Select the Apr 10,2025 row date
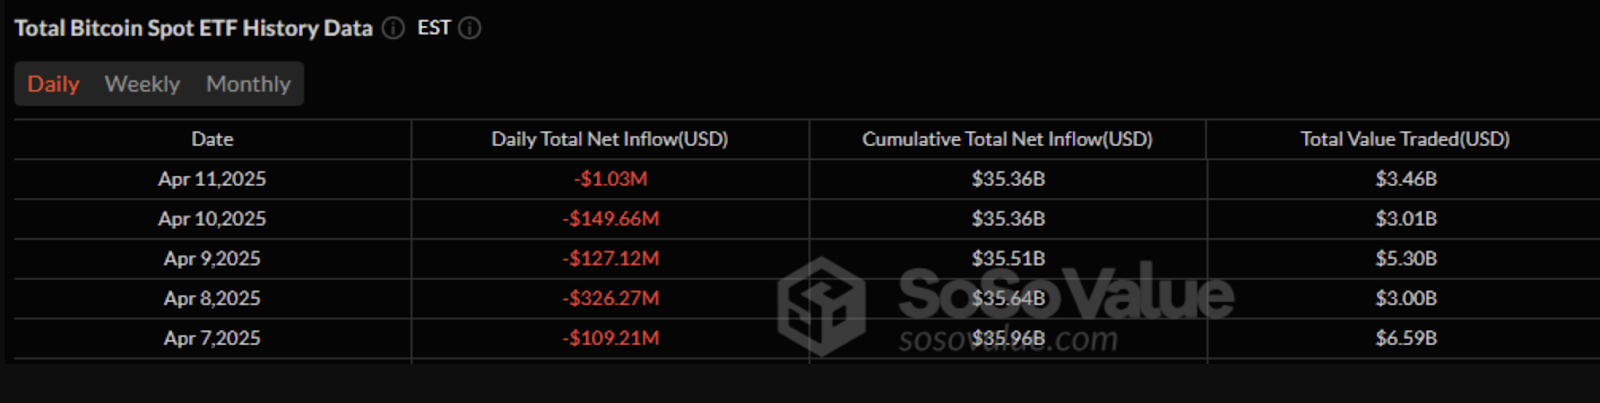Viewport: 1600px width, 403px height. point(212,219)
